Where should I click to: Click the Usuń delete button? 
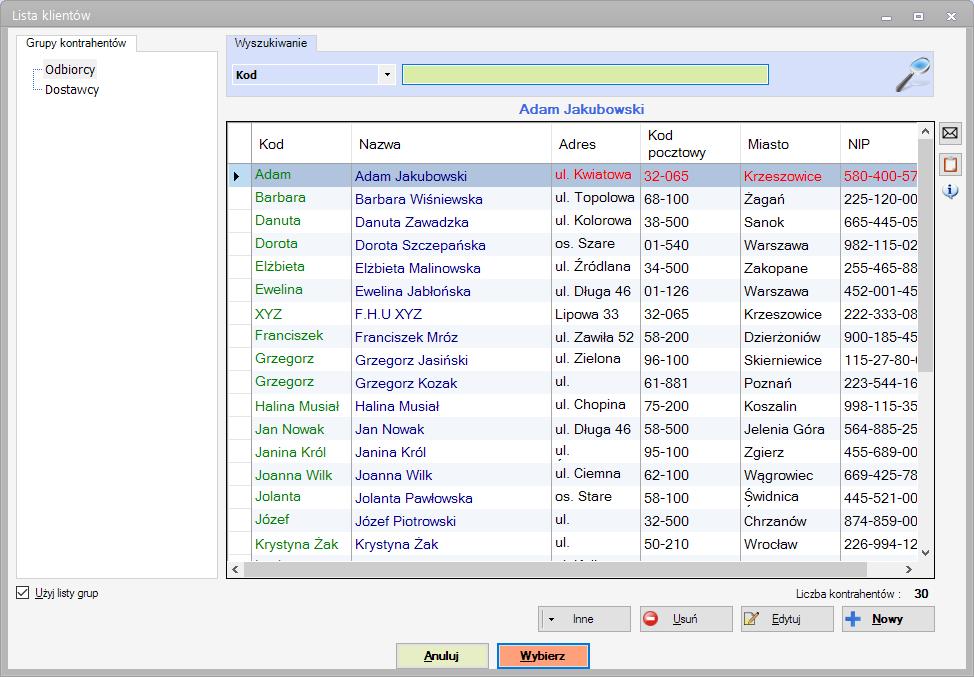[686, 619]
